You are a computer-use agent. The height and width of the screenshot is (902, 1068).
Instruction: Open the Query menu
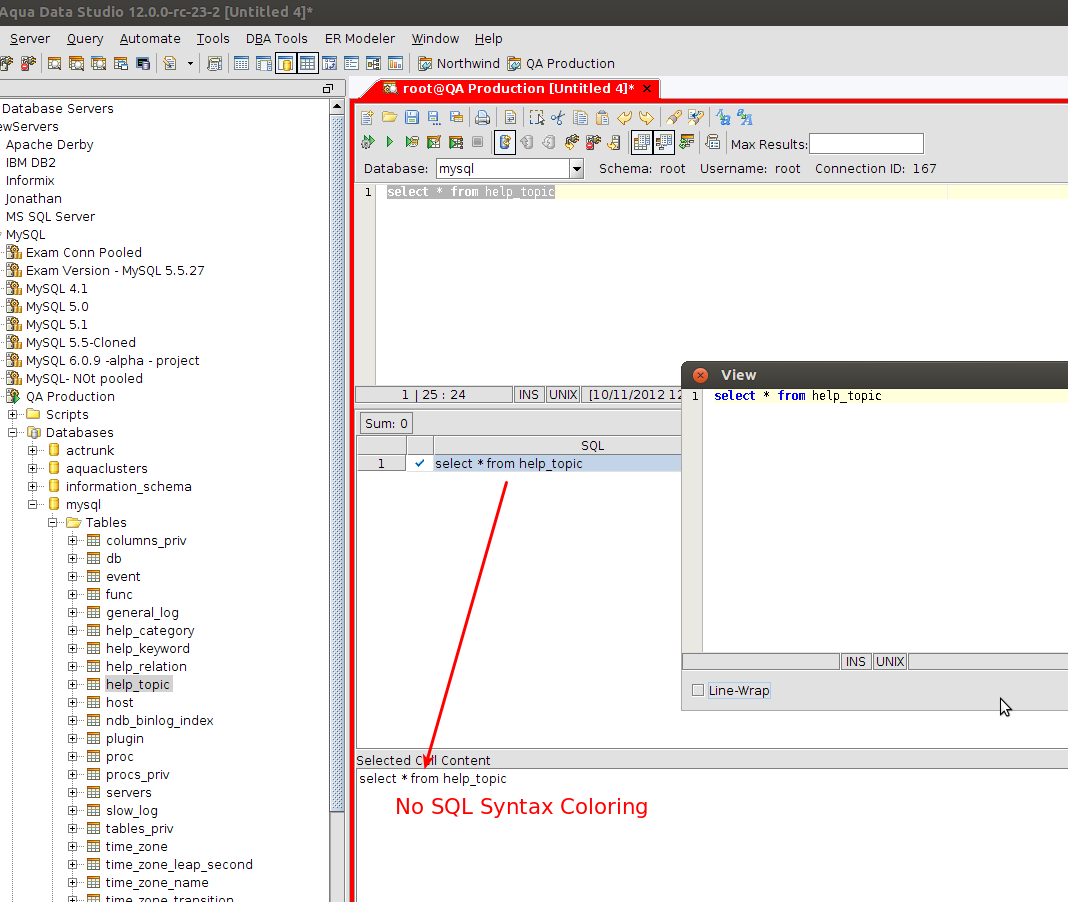click(84, 39)
